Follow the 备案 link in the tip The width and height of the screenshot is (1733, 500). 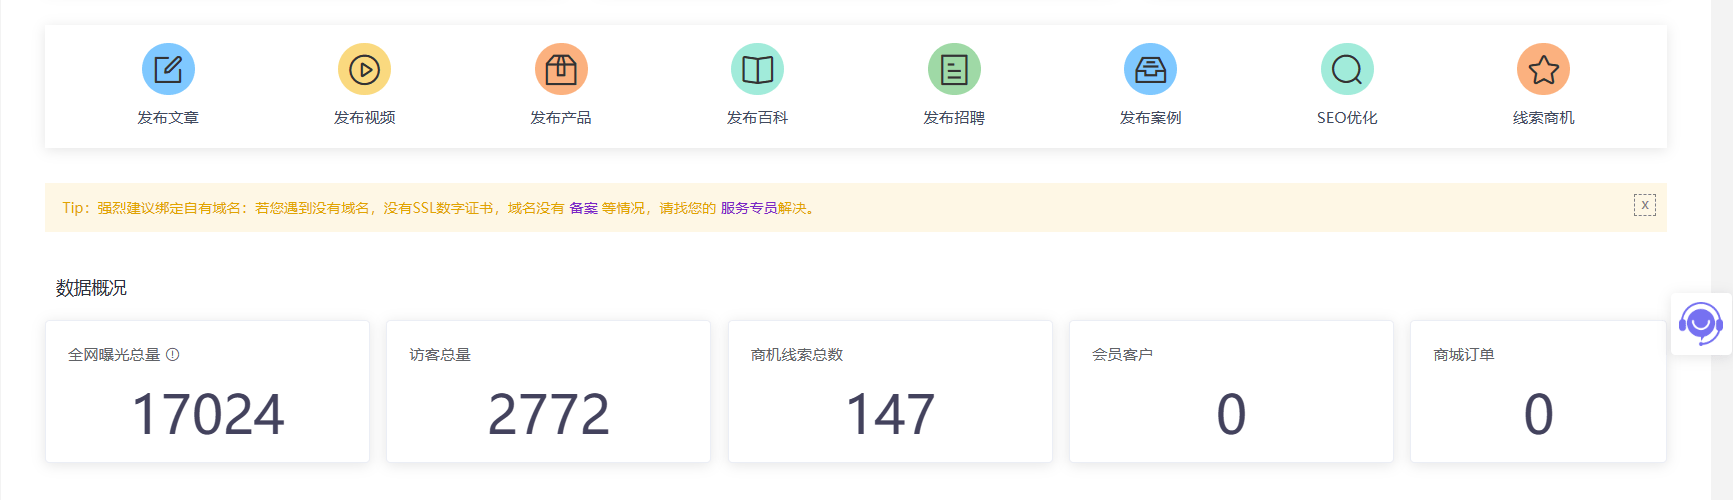click(x=583, y=208)
